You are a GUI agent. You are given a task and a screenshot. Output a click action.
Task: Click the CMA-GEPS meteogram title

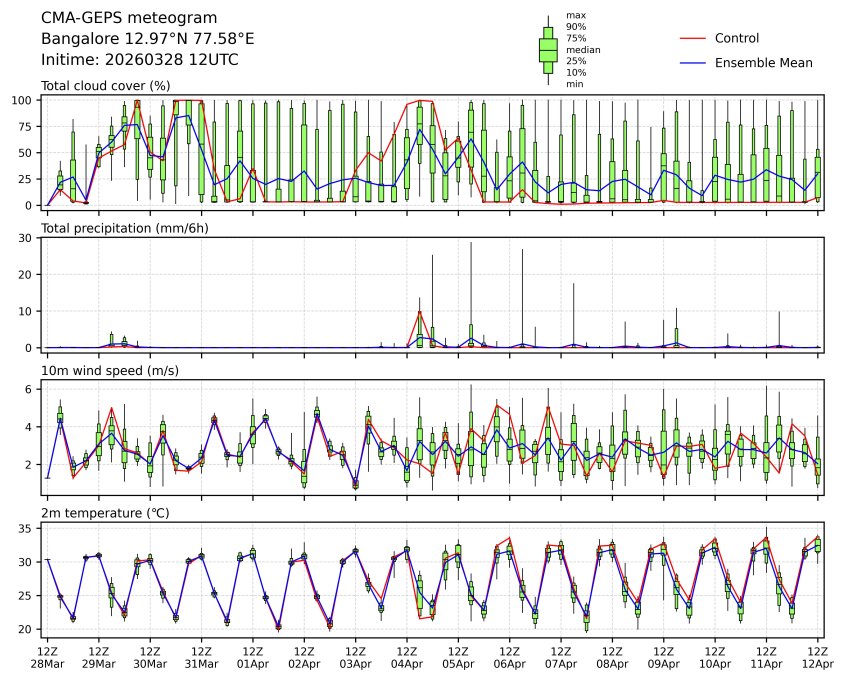tap(129, 18)
